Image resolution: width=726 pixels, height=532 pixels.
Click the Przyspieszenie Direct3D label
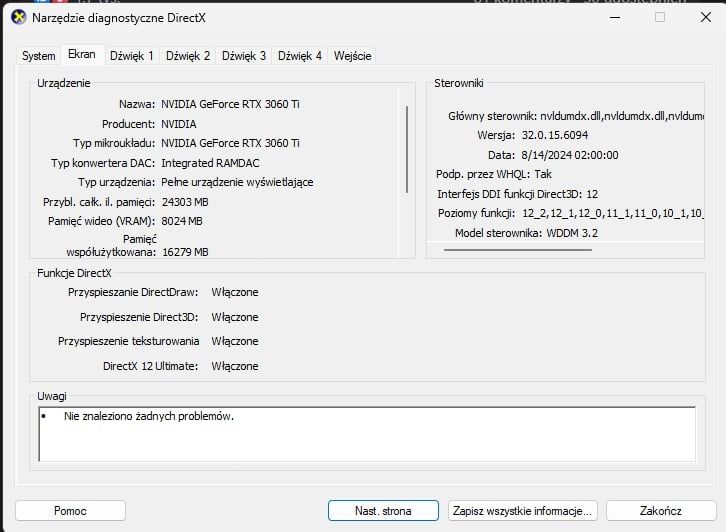click(139, 317)
